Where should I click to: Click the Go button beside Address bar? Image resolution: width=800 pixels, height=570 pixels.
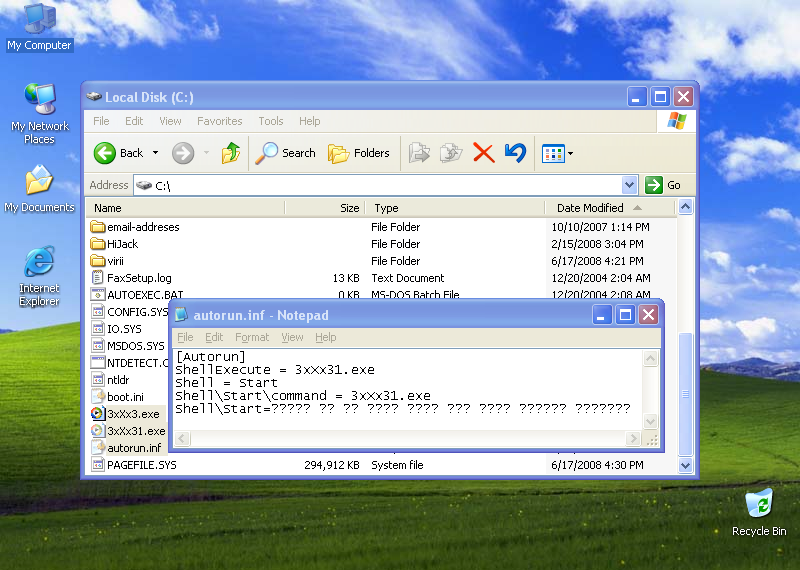pyautogui.click(x=663, y=185)
